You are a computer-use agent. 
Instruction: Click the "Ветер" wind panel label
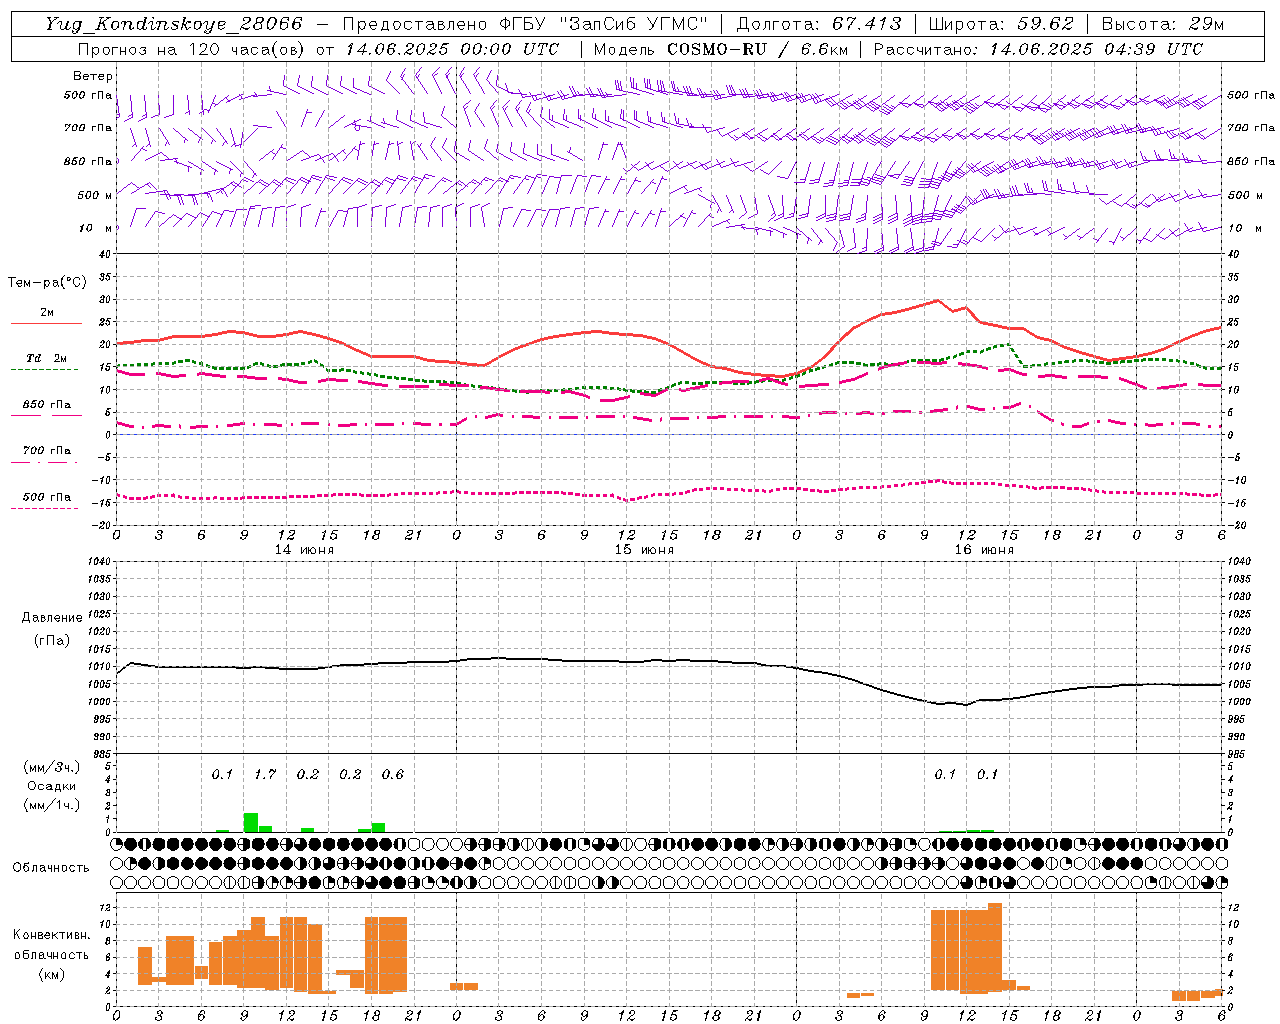coord(93,76)
